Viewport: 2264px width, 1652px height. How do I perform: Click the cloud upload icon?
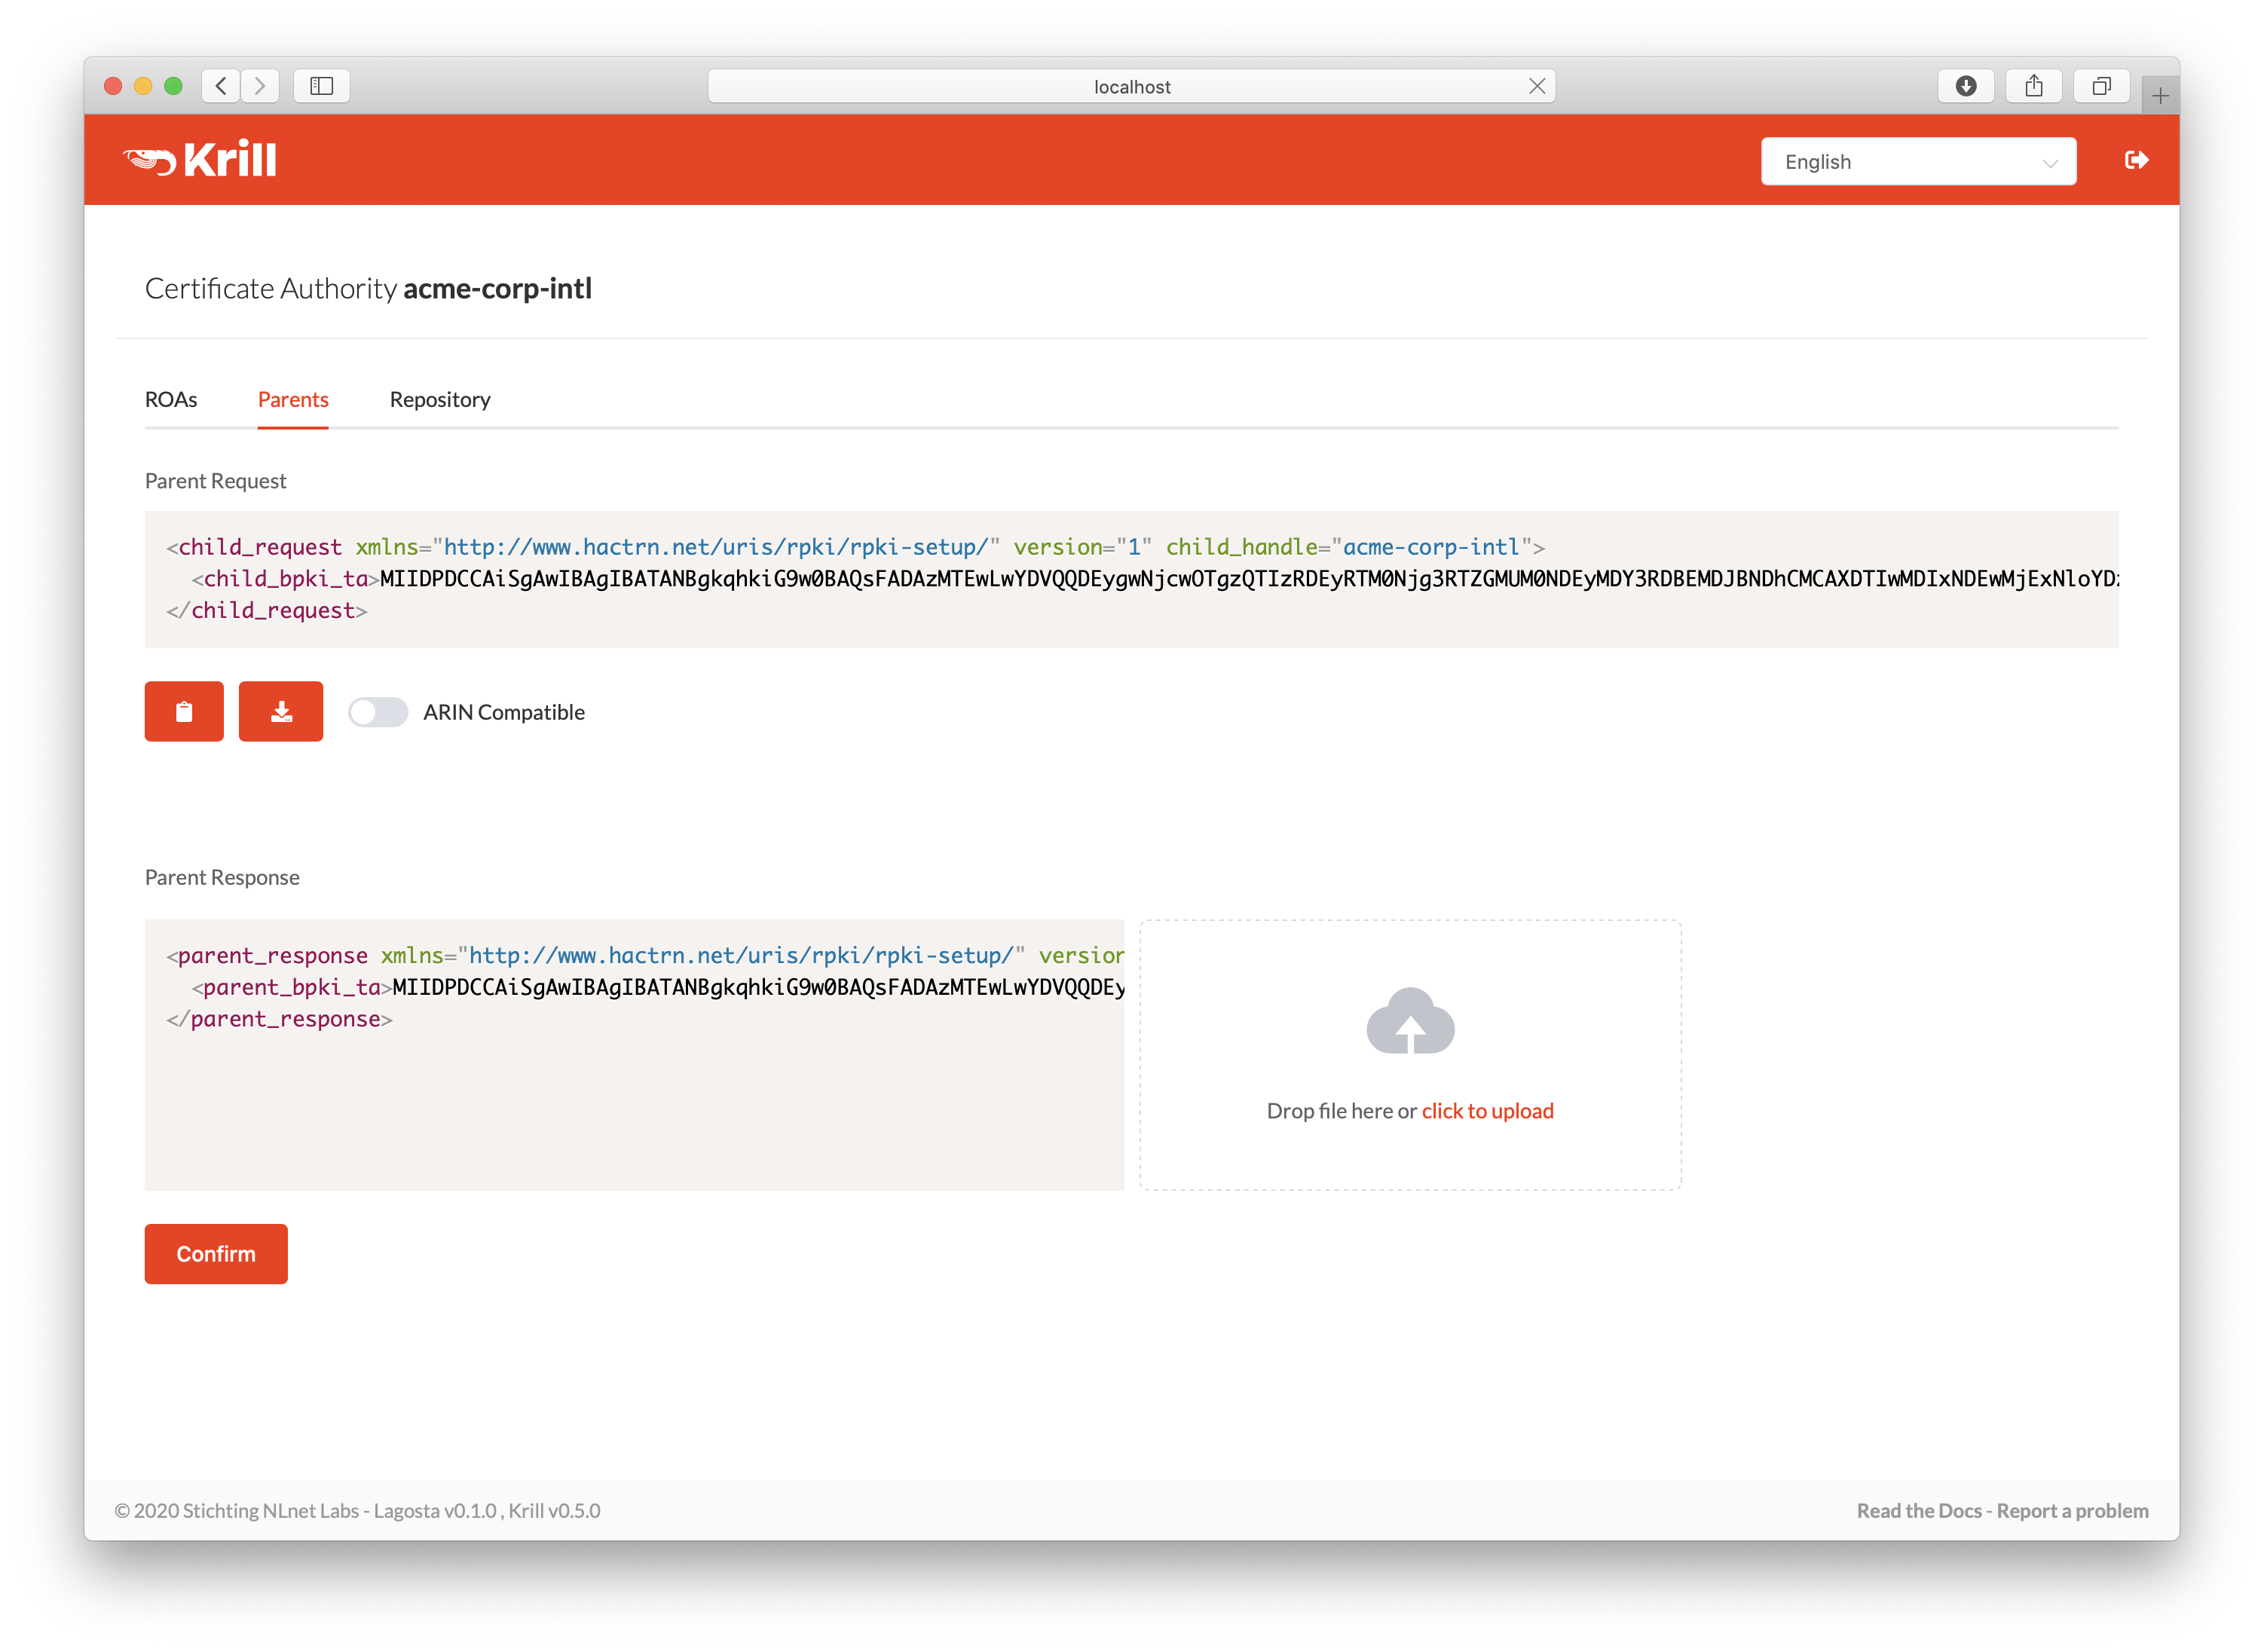click(x=1410, y=1020)
